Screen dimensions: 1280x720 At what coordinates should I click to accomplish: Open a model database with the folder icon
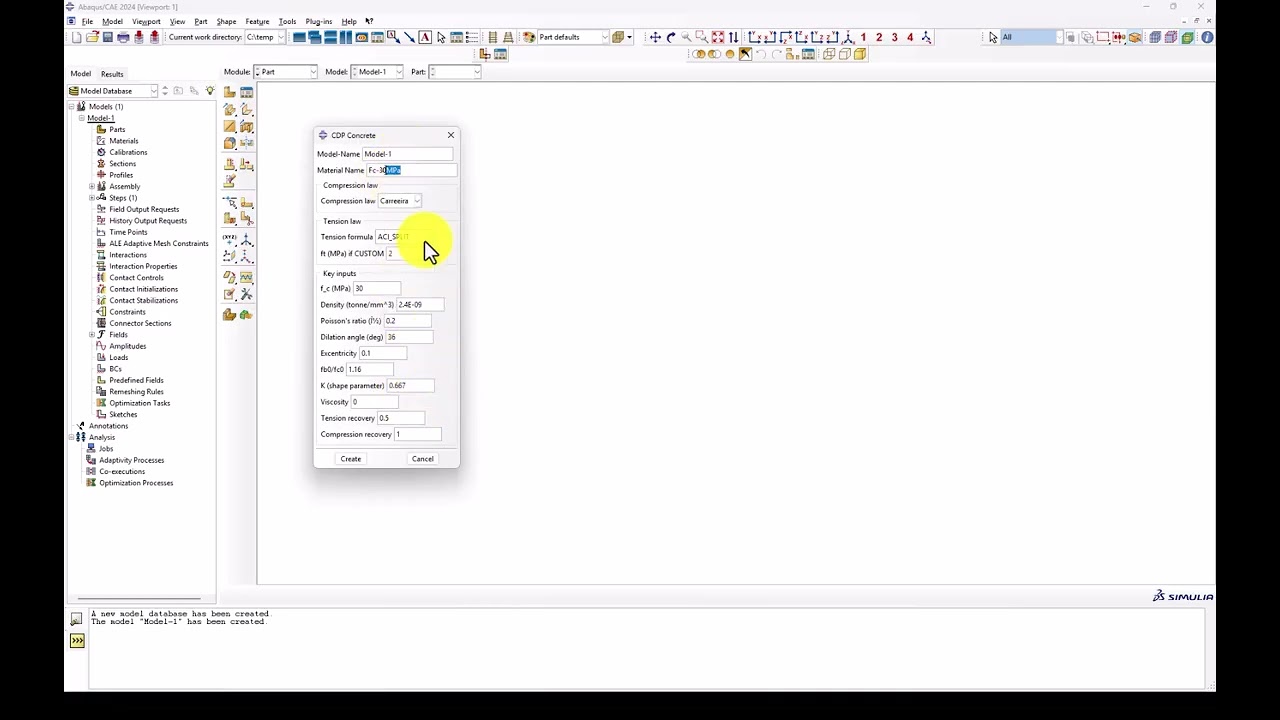92,38
